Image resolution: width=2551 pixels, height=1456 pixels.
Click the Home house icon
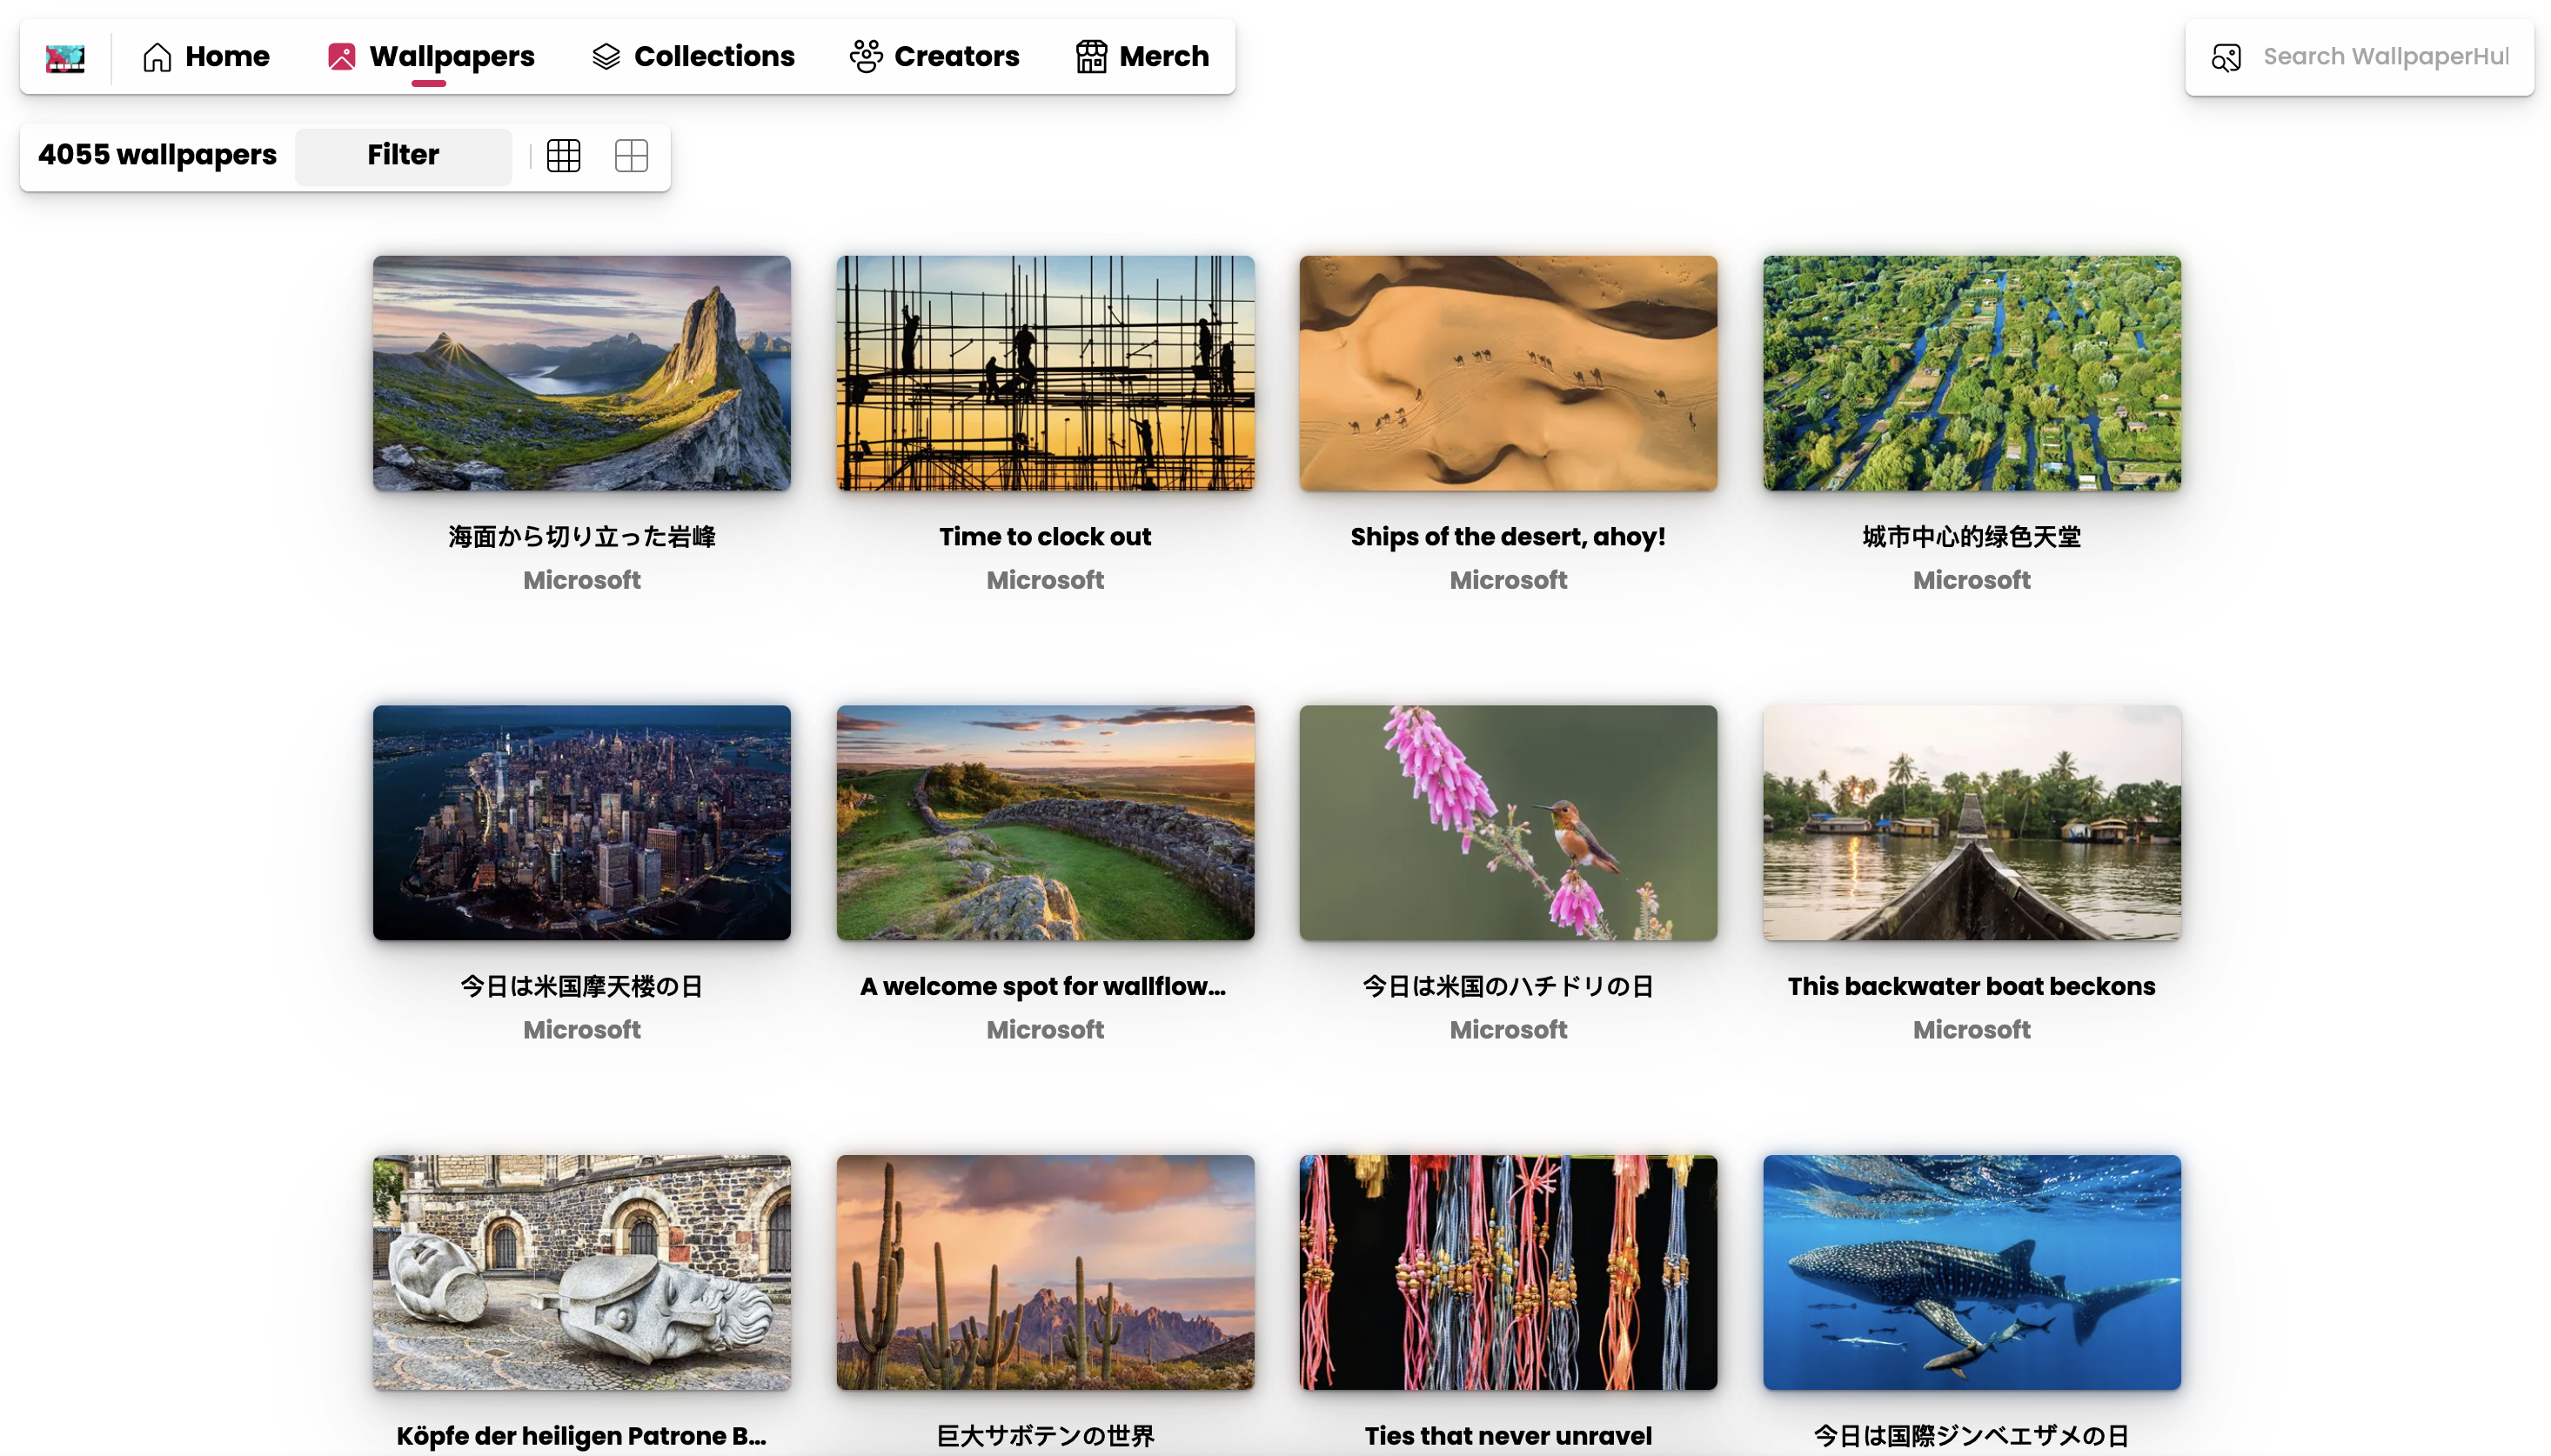click(157, 57)
